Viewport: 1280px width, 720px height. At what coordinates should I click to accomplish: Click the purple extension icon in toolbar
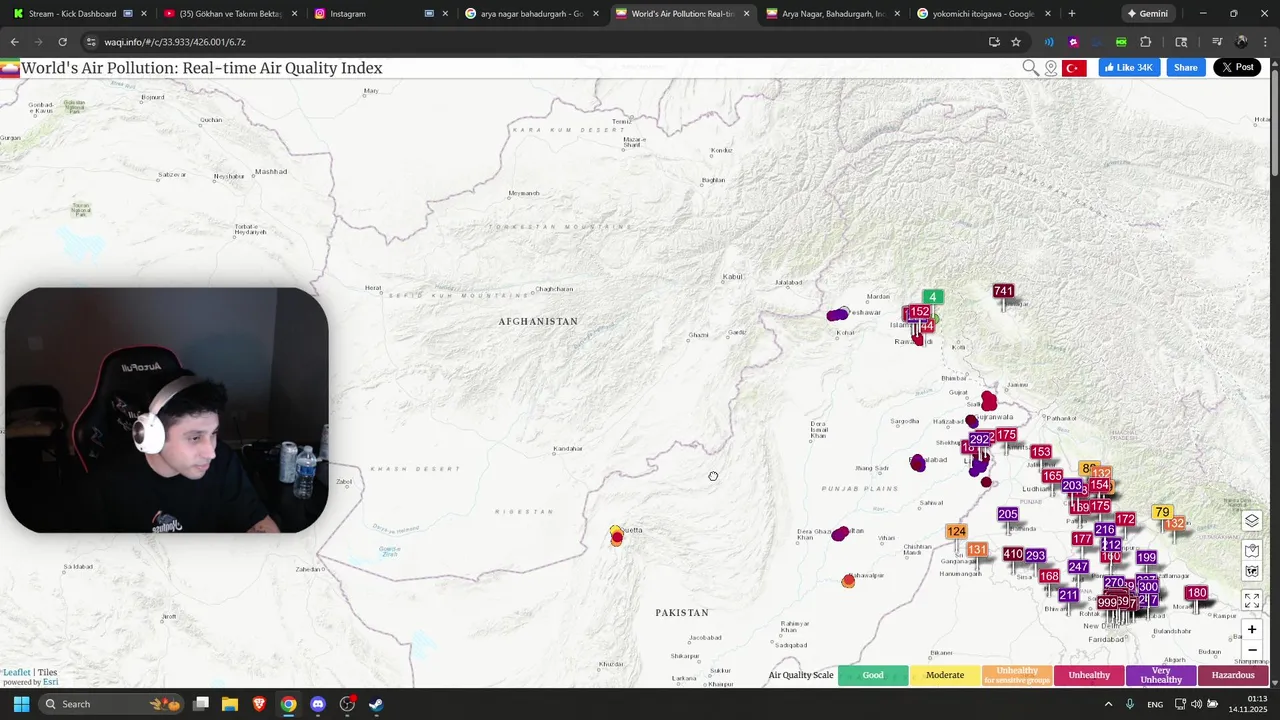point(1073,42)
